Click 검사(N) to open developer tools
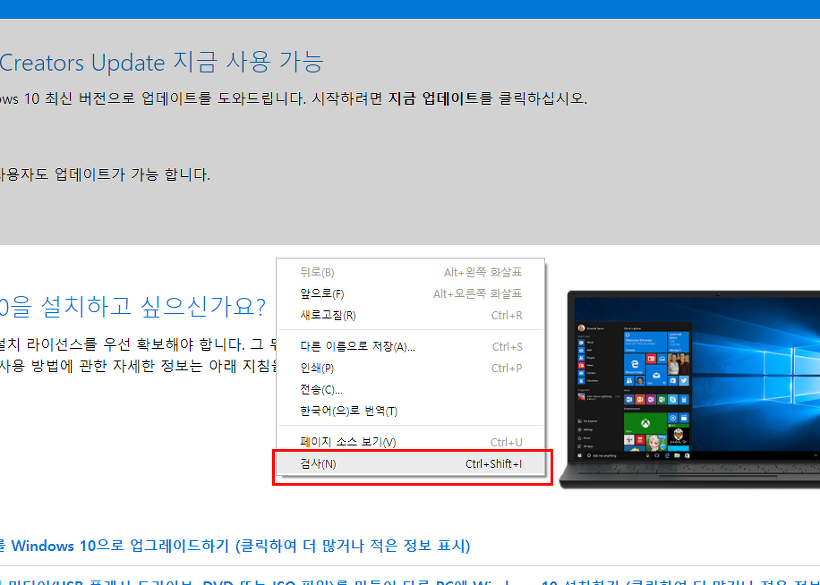The image size is (820, 585). [x=411, y=464]
